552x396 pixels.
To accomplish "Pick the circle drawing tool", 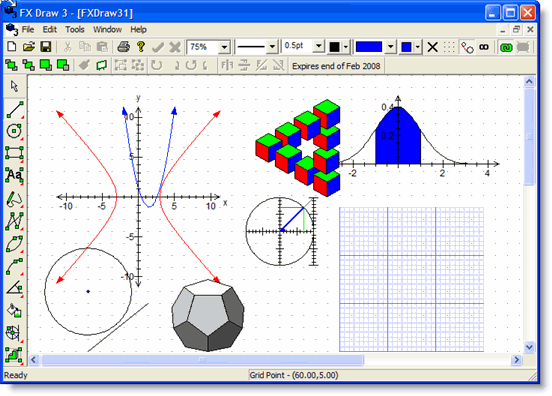I will 14,131.
